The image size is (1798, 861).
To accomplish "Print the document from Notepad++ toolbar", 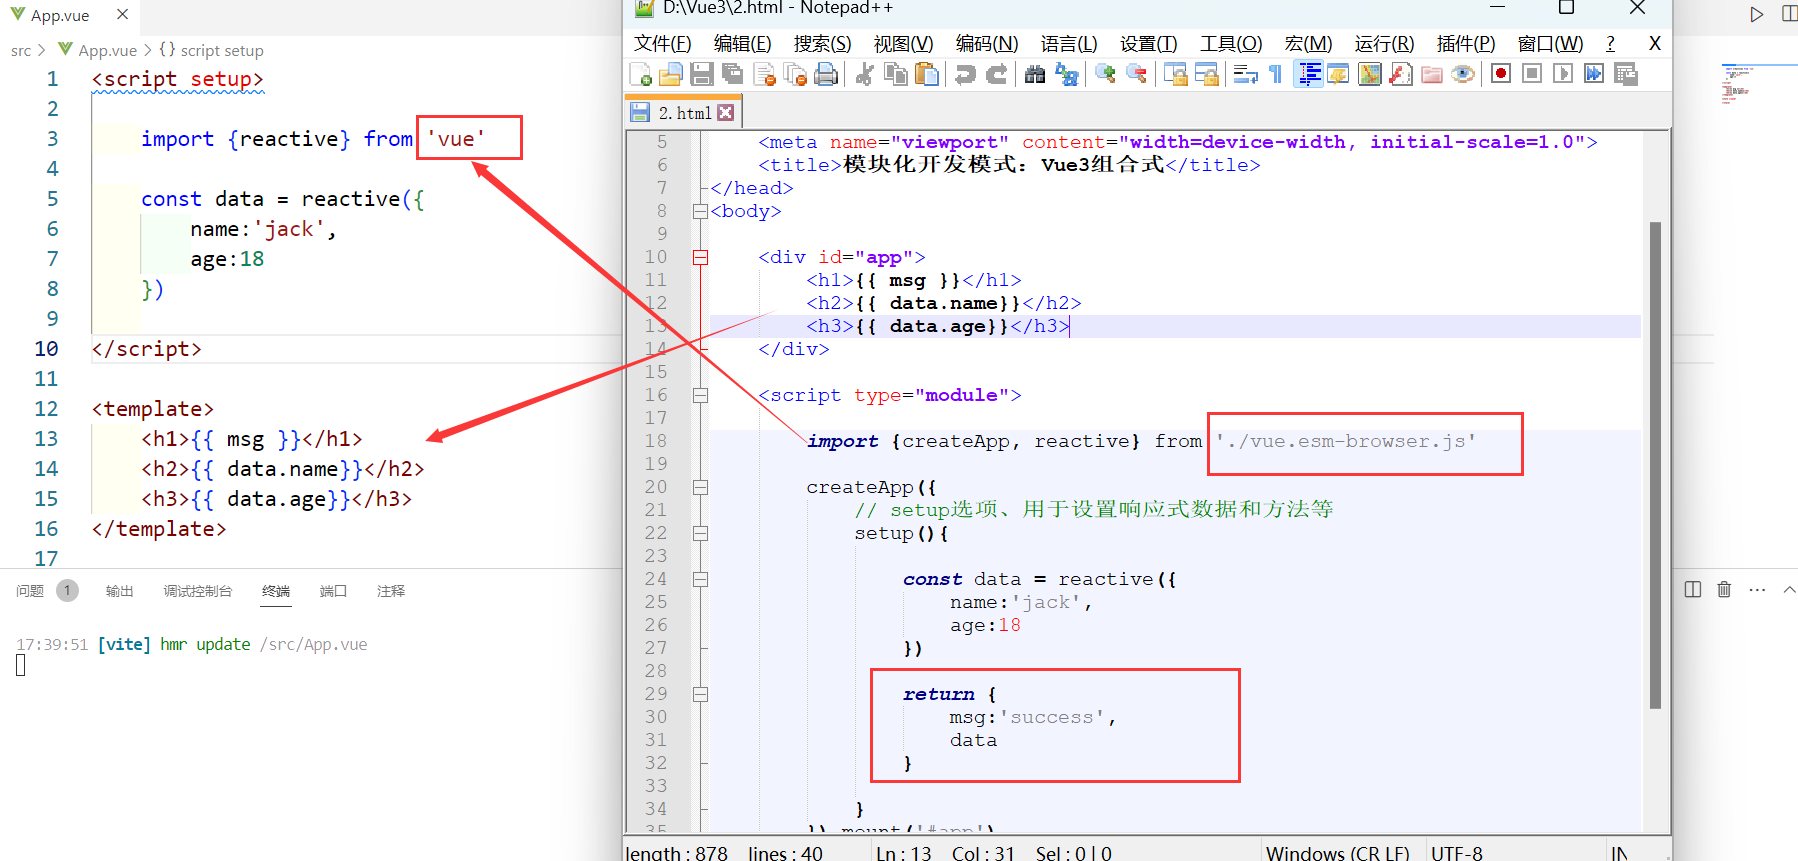I will [827, 74].
